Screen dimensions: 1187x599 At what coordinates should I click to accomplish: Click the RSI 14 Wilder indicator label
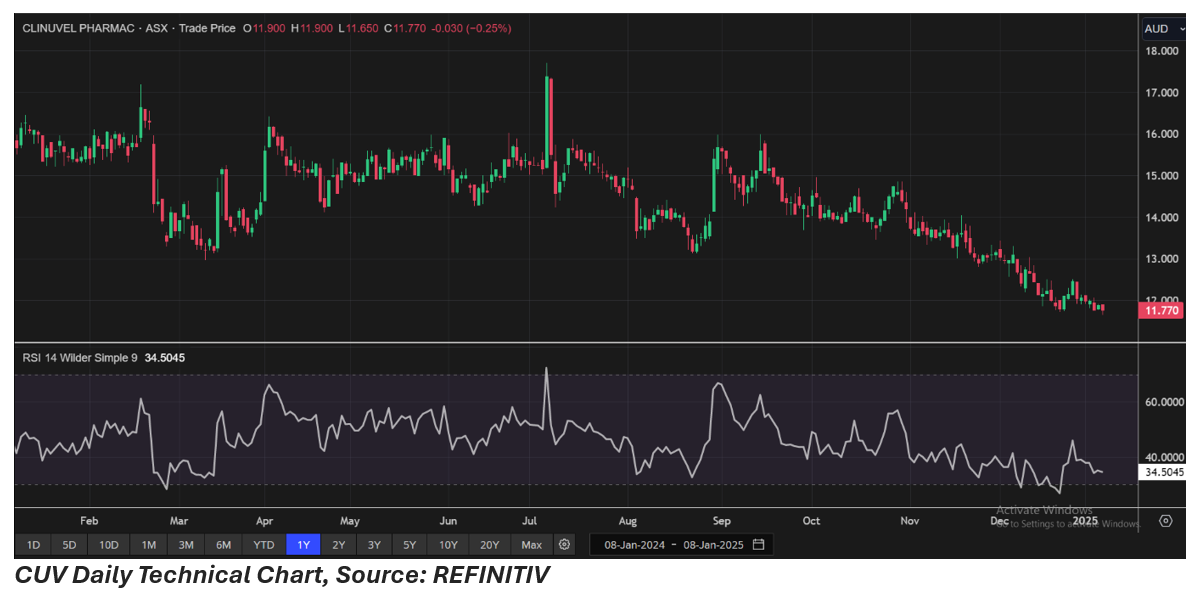pos(80,357)
